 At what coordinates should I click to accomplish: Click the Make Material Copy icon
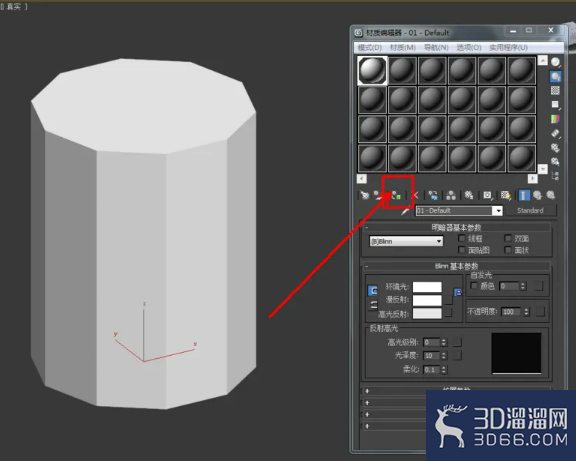(433, 195)
